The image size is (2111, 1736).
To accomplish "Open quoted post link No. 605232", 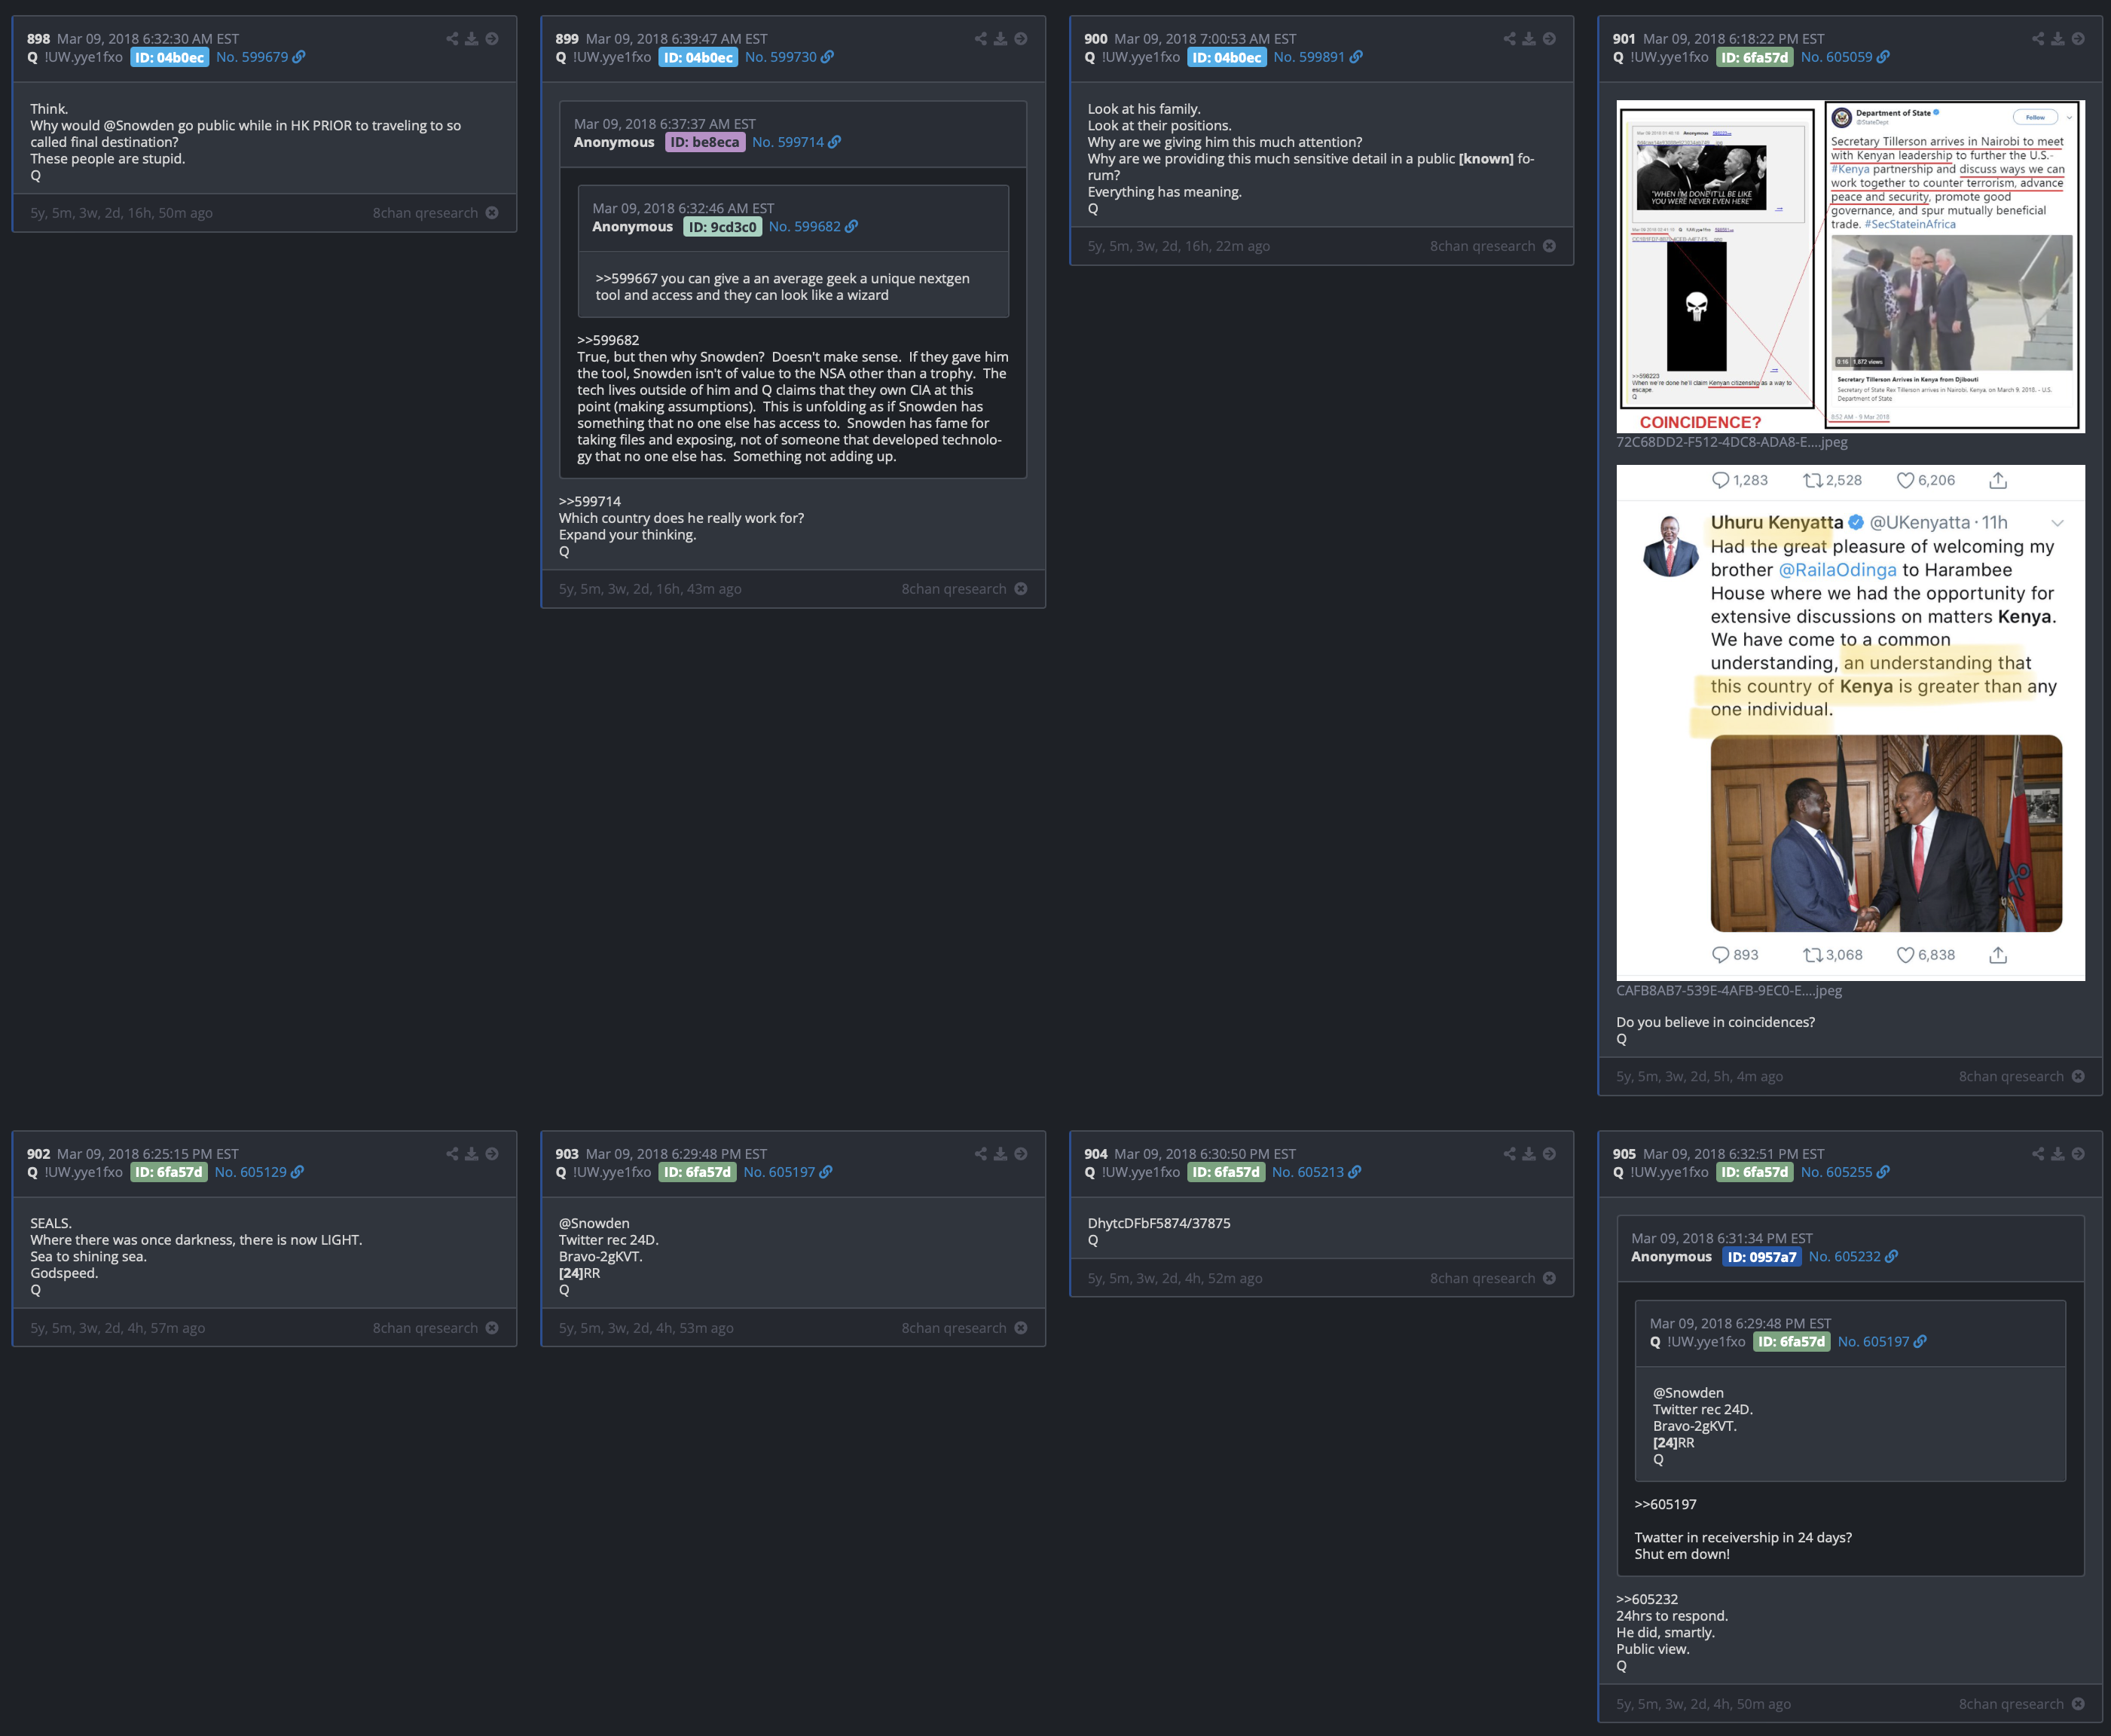I will tap(1853, 1257).
